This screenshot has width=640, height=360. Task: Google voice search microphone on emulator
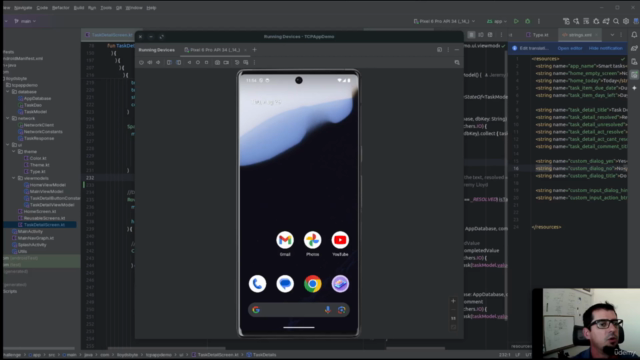327,310
